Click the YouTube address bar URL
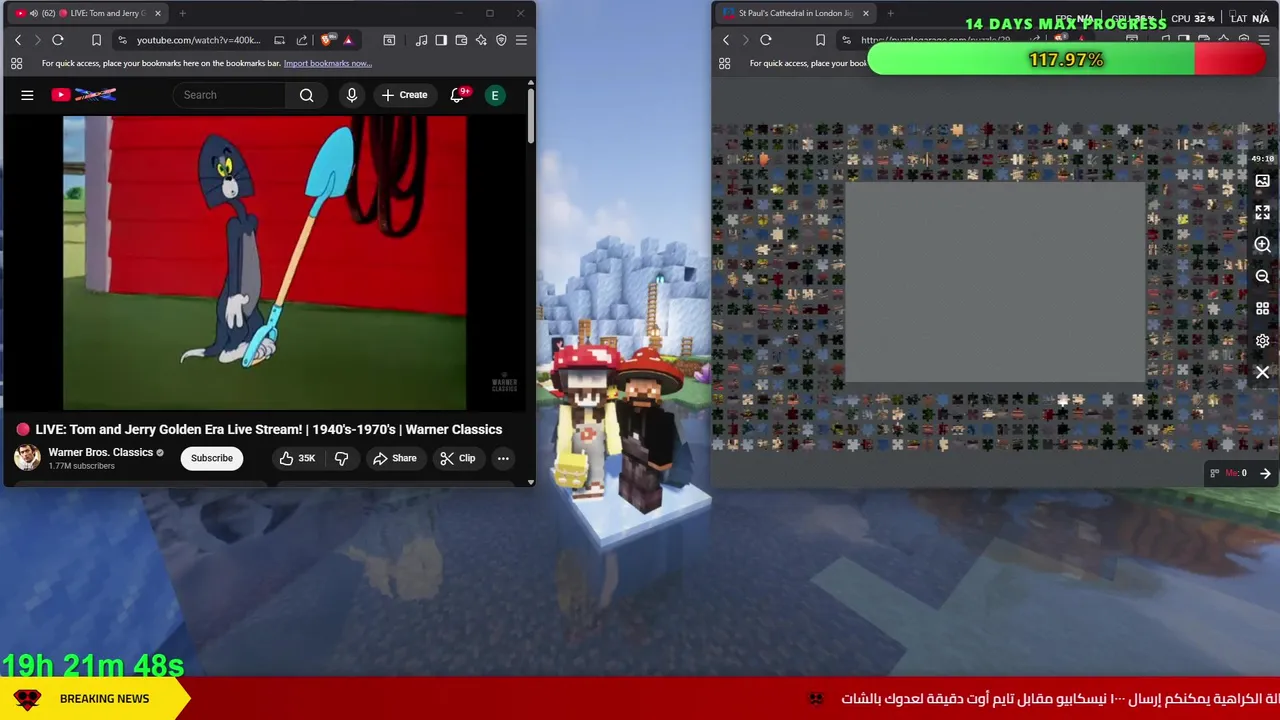Screen dimensions: 1280x720 pyautogui.click(x=198, y=40)
